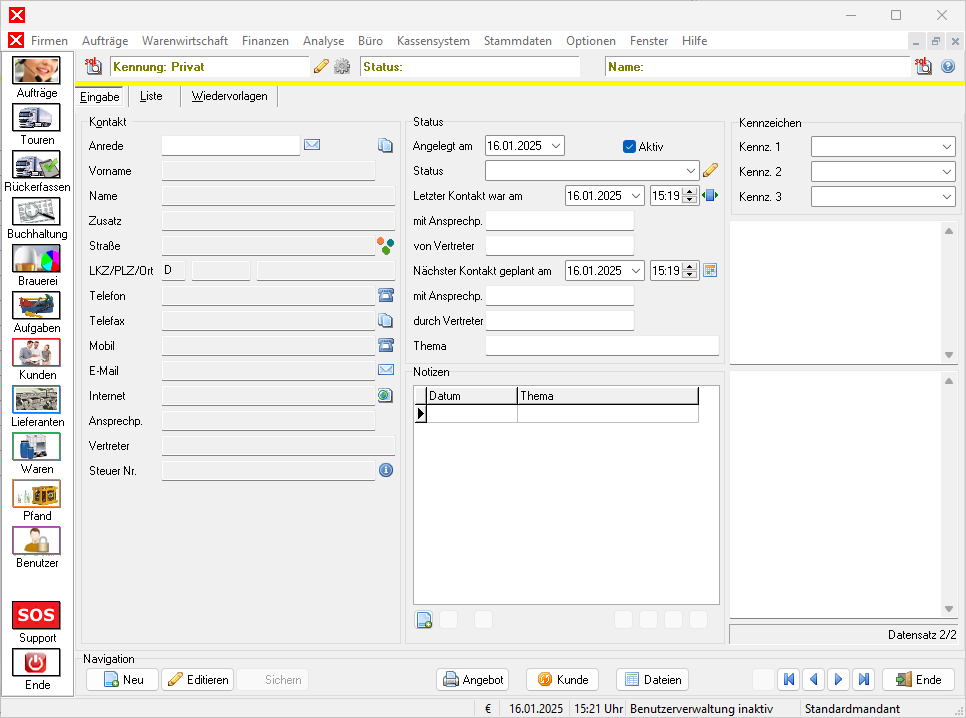Open the Warenwirtschaft menu
Screen dimensions: 966x718
click(x=185, y=41)
